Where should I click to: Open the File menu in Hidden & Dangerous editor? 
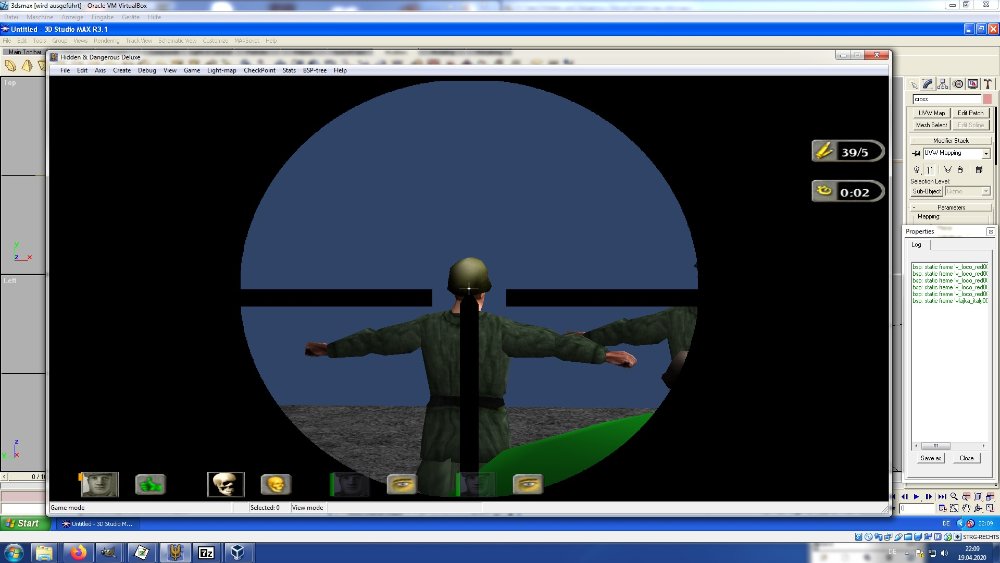(65, 71)
